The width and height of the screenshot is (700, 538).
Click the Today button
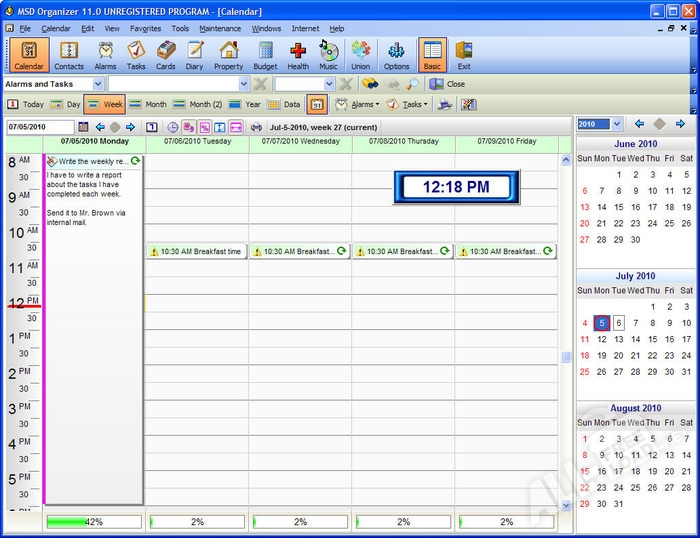pyautogui.click(x=26, y=104)
